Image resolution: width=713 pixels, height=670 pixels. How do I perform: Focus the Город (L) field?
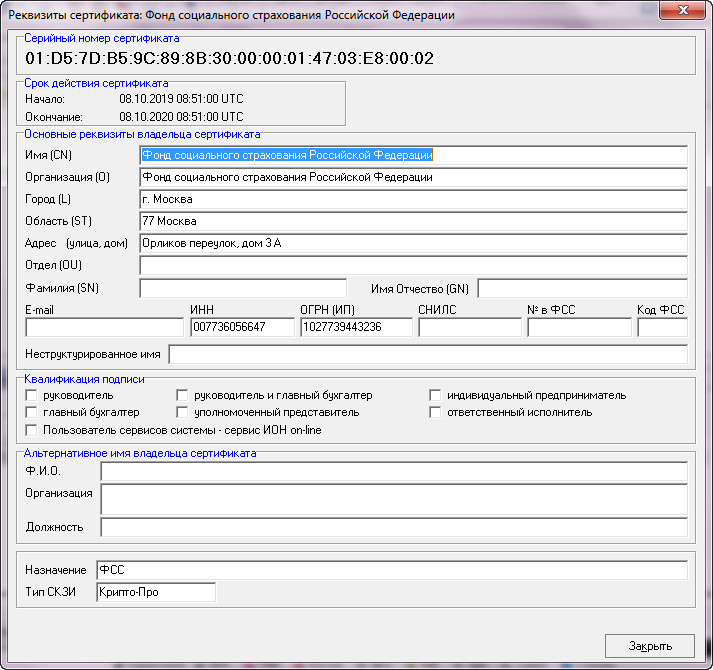[413, 199]
